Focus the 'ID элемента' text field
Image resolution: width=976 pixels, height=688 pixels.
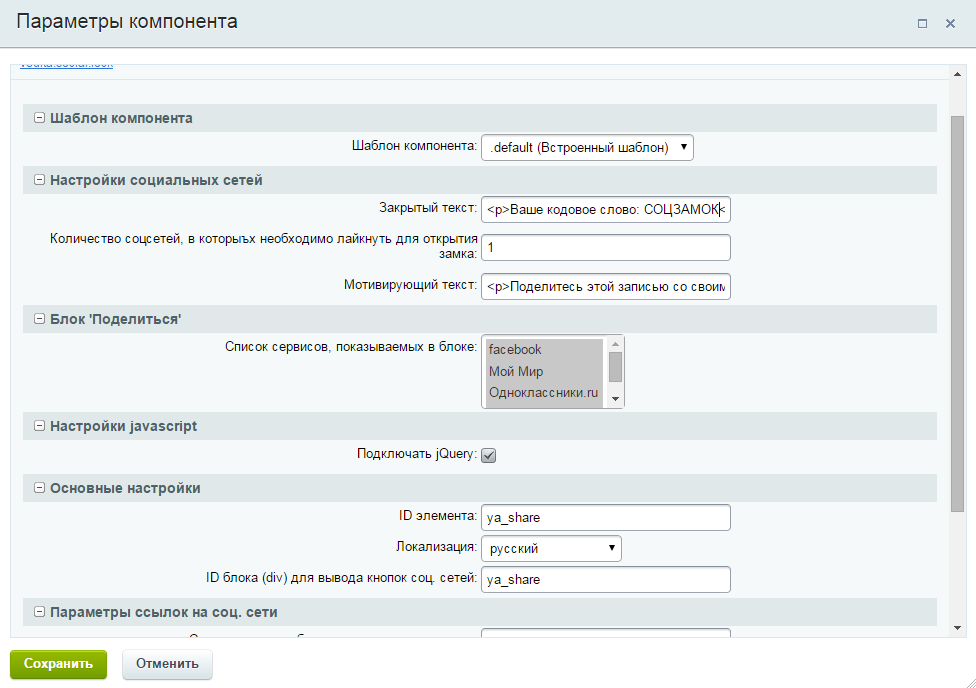(605, 518)
